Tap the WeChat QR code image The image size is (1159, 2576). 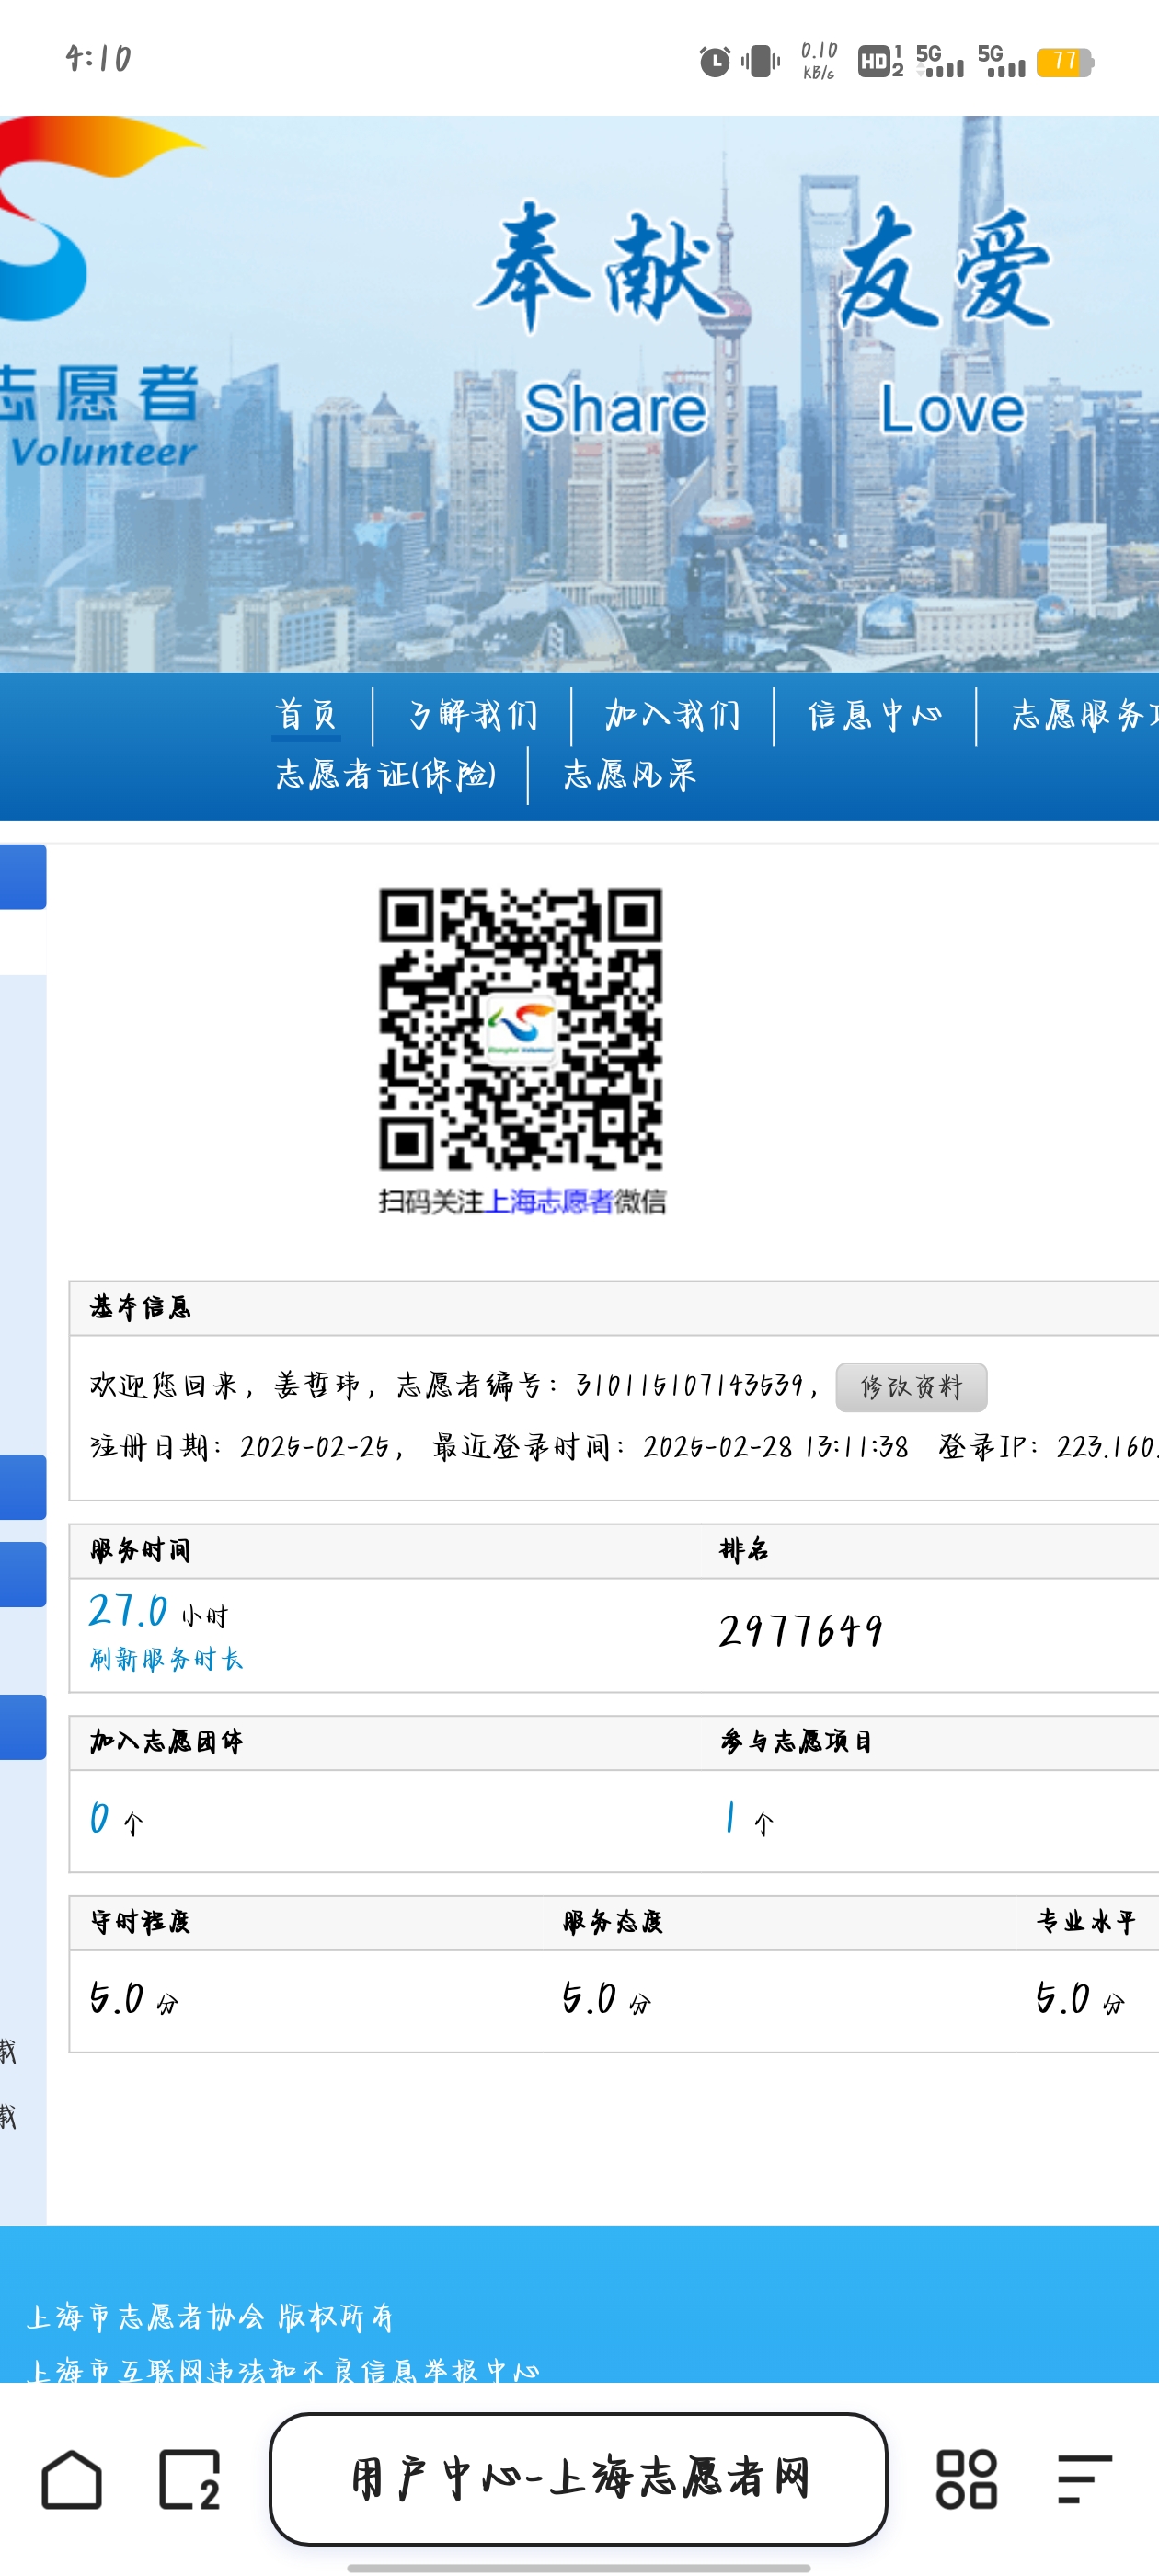pos(520,1028)
